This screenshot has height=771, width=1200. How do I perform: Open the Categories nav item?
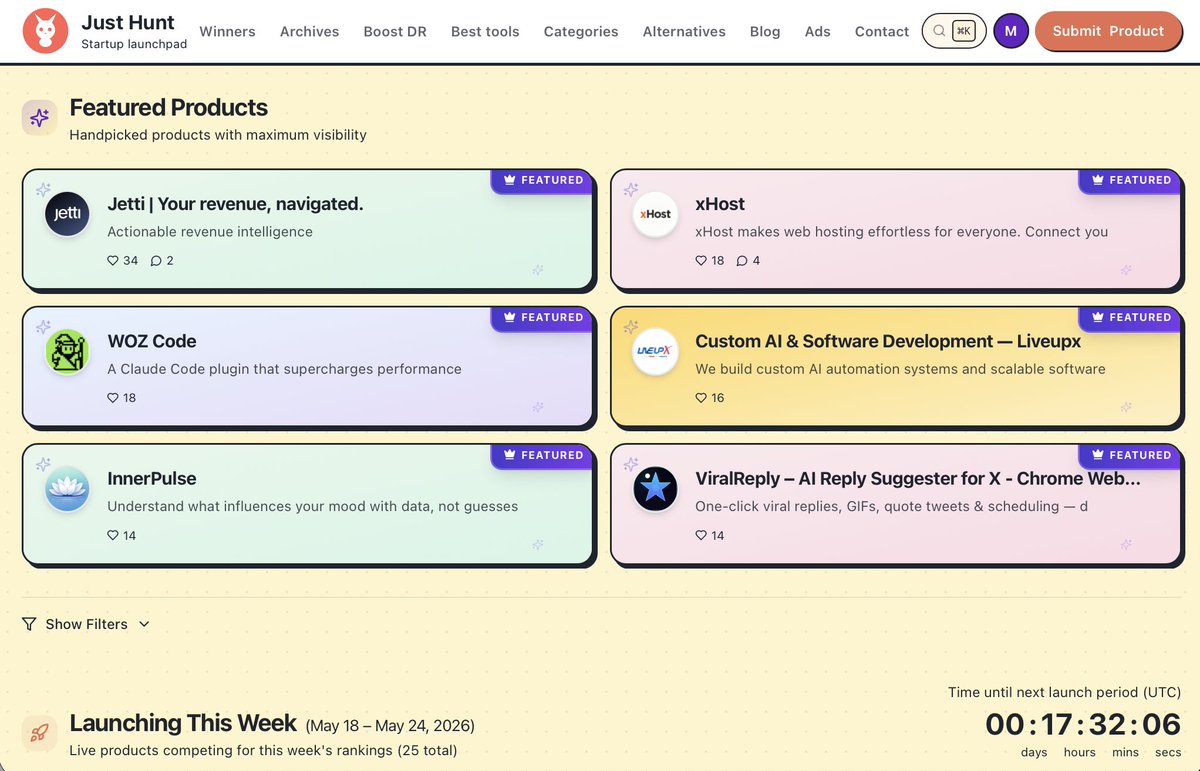(581, 31)
